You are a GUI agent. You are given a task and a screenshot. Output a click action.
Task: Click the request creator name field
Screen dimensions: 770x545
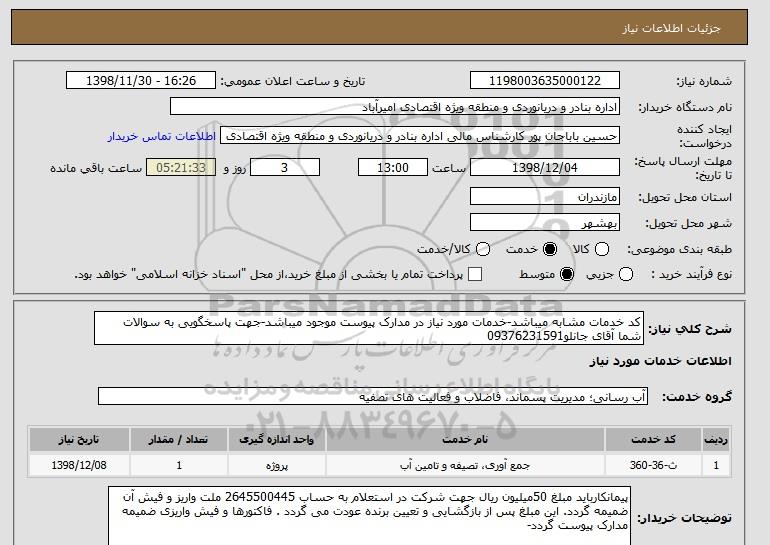click(420, 136)
